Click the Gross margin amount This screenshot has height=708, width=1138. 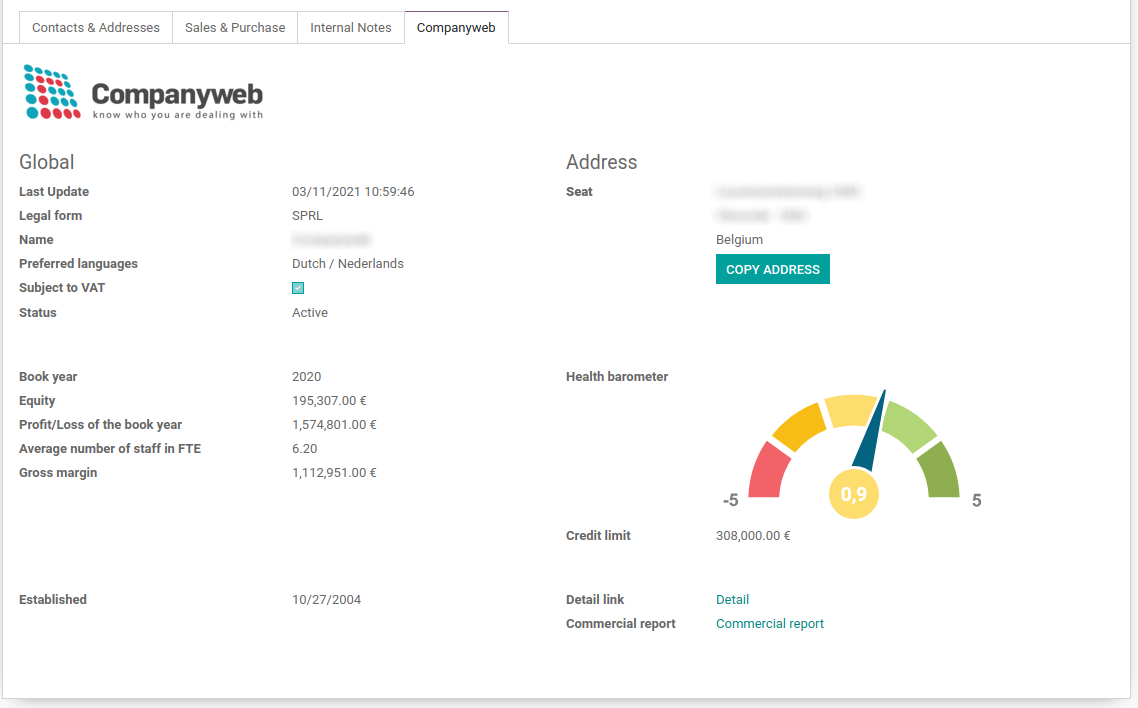[333, 472]
